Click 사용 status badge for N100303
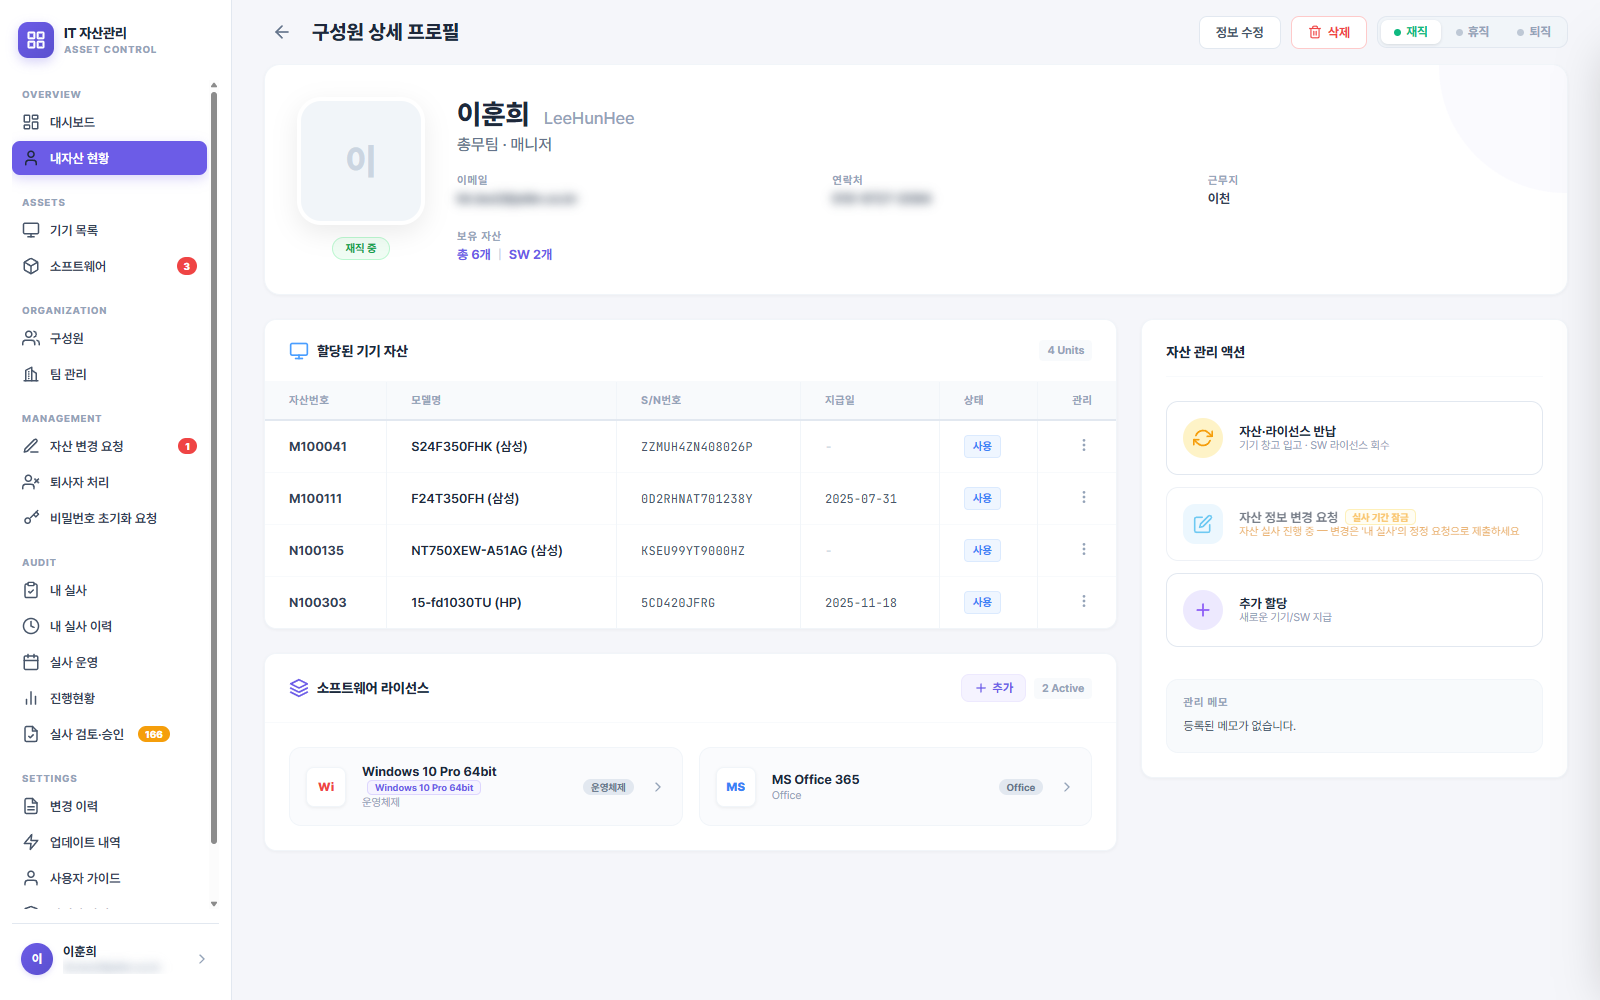 [x=982, y=602]
